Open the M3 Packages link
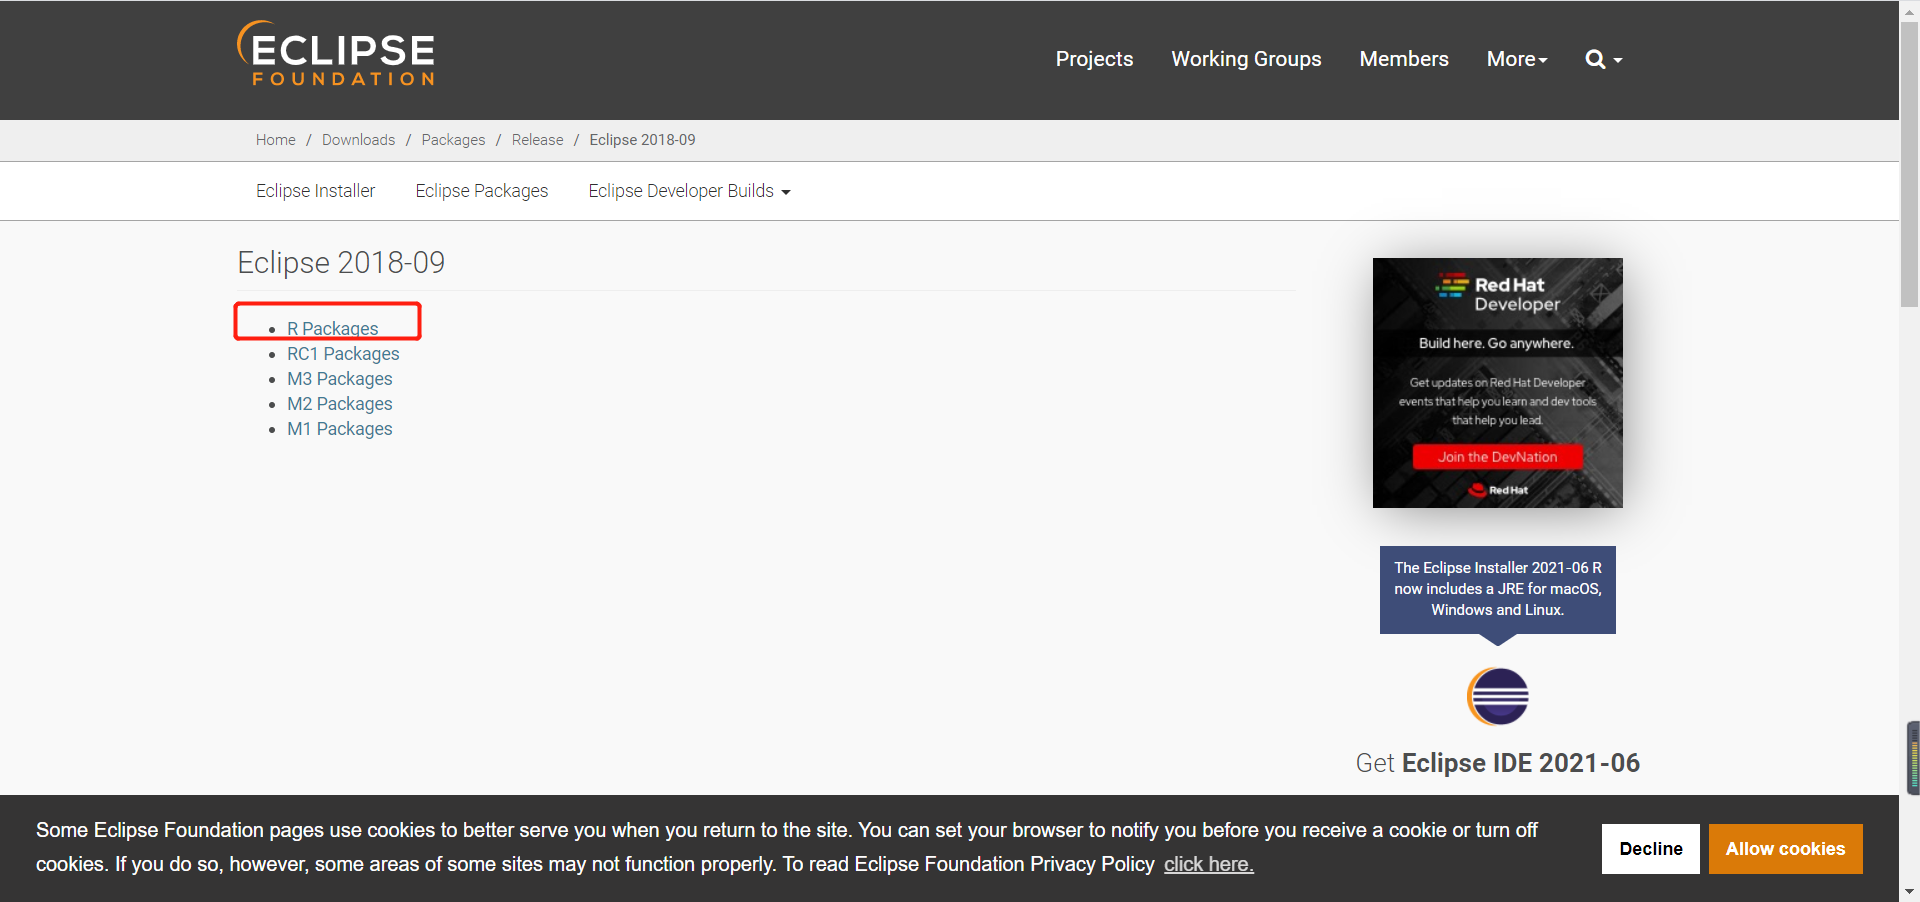 pos(339,379)
